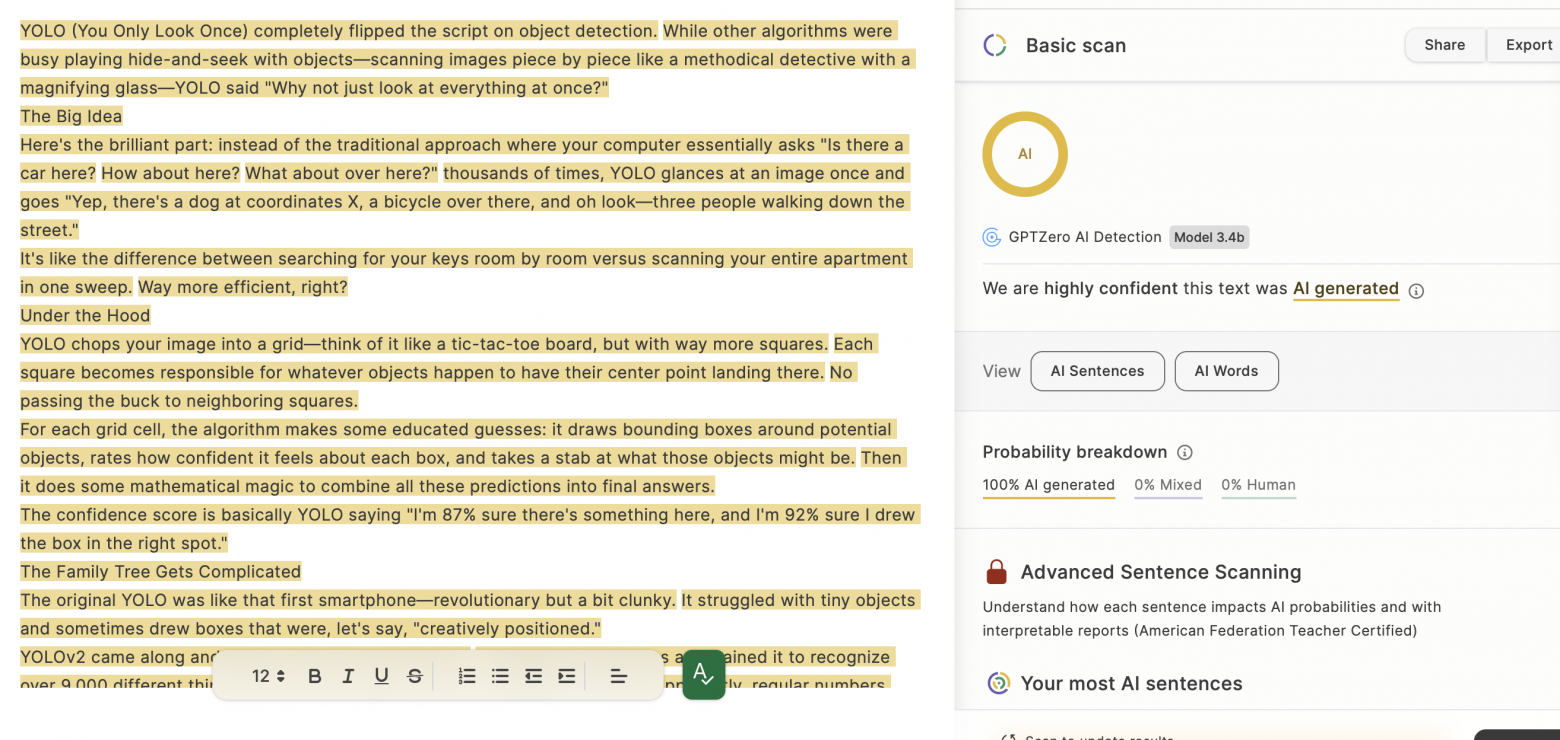Screen dimensions: 1560x740
Task: Change the font size stepper
Action: coord(269,676)
